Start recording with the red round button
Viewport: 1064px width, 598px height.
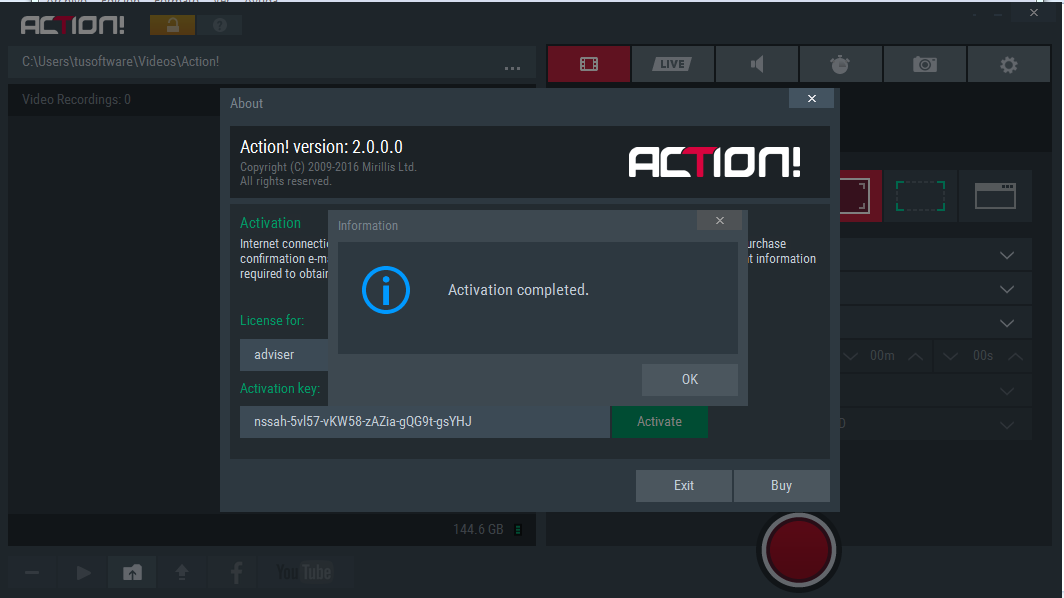click(799, 550)
